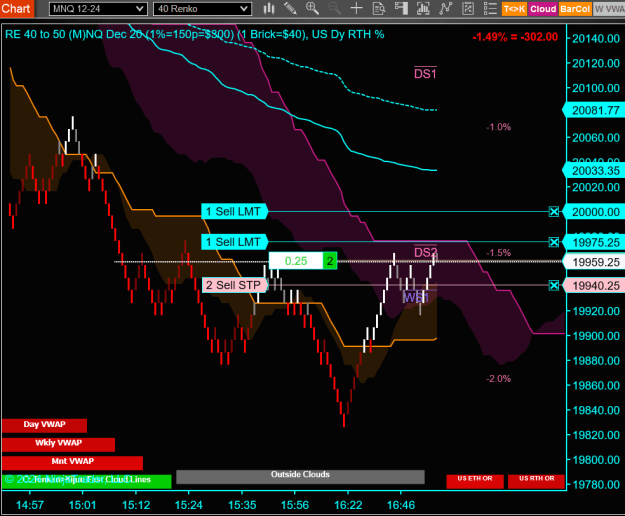Open the MNQ 12-24 instrument dropdown
This screenshot has height=516, width=625.
[98, 9]
